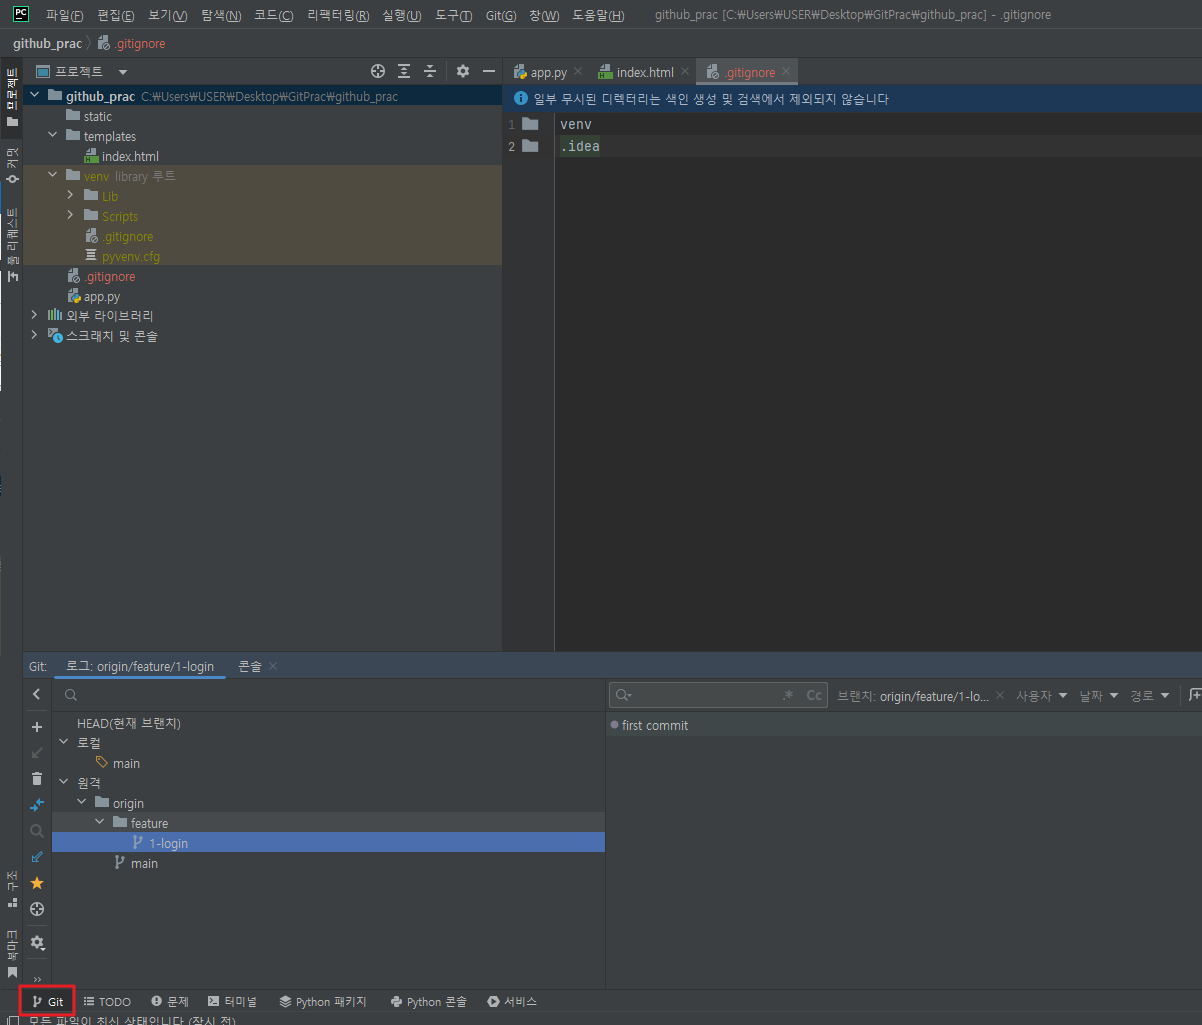Expand all in the project toolbar

pyautogui.click(x=404, y=71)
